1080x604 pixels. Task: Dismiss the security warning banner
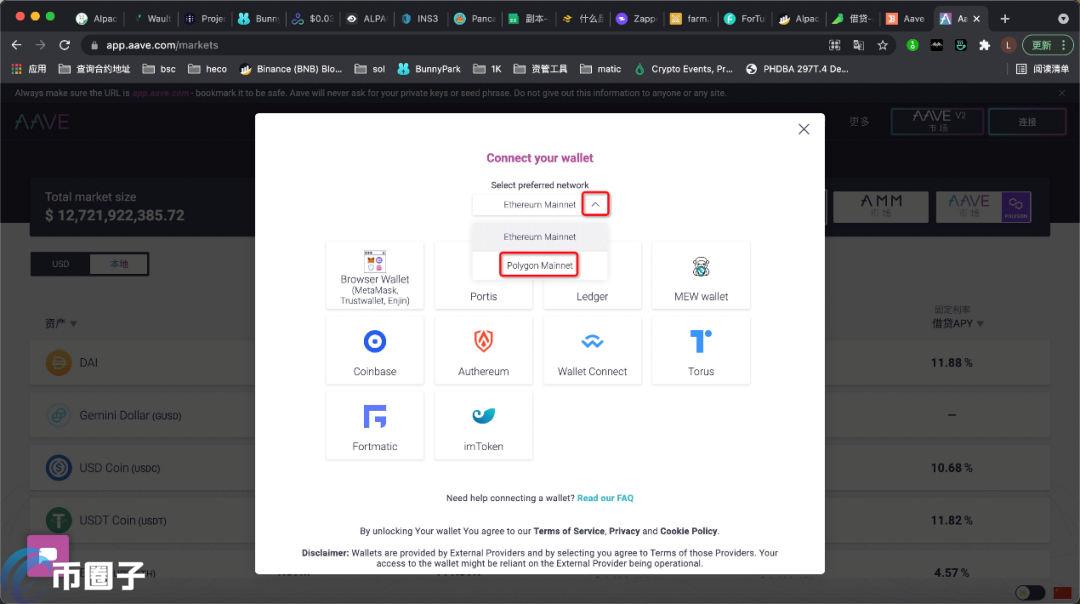pyautogui.click(x=1061, y=93)
